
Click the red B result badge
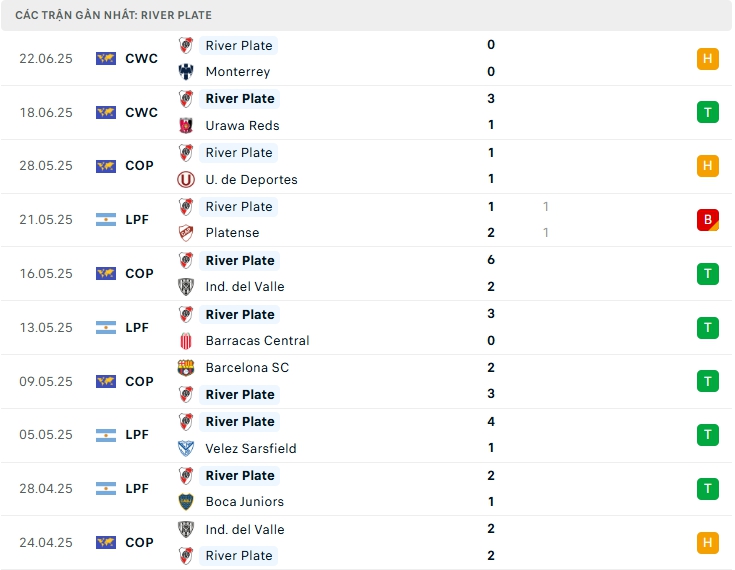pyautogui.click(x=708, y=220)
